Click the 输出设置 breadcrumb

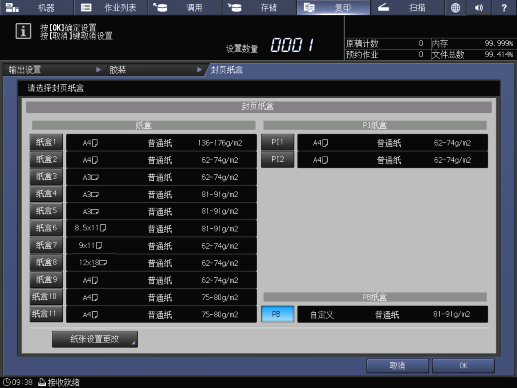[x=53, y=70]
